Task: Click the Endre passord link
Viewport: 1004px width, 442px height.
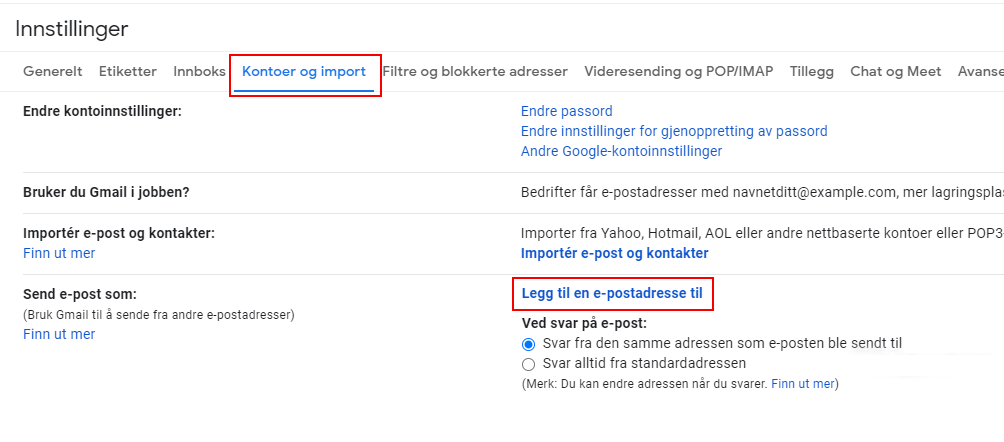Action: 567,111
